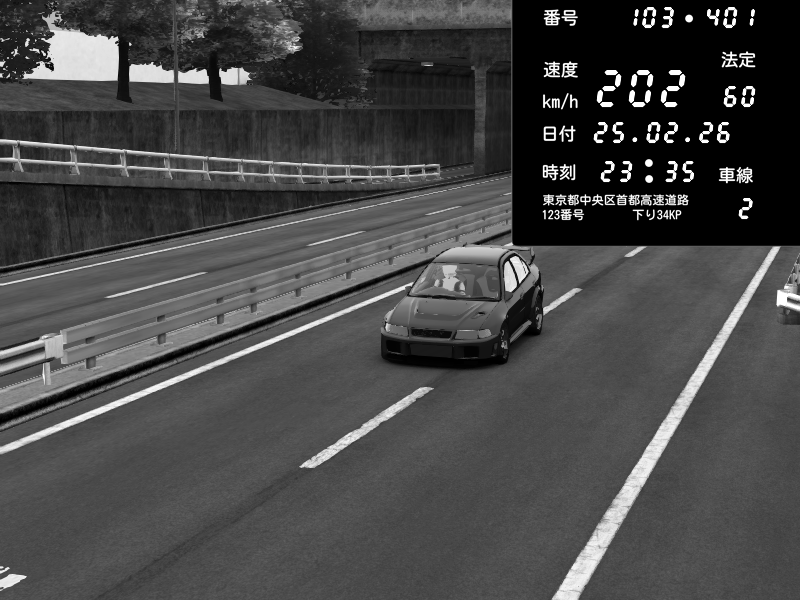
Task: Click the legal limit value 60
Action: [x=739, y=97]
